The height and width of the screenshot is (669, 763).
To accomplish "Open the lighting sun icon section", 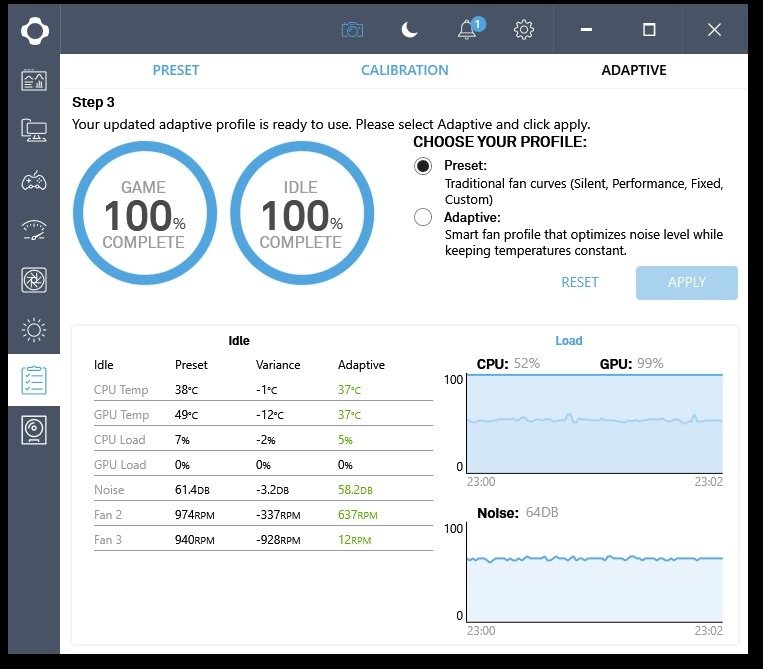I will click(x=34, y=329).
